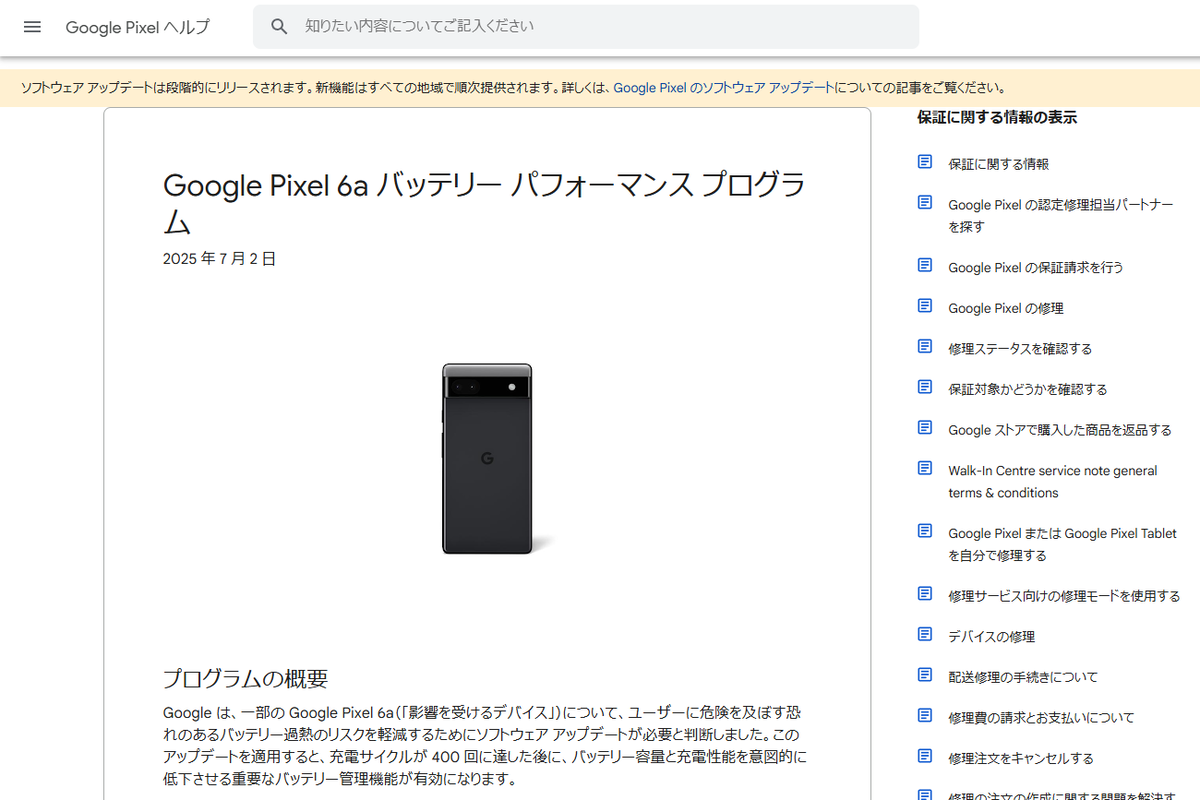The image size is (1200, 800).
Task: Open 配送修理の手続きについて article
Action: [1023, 677]
